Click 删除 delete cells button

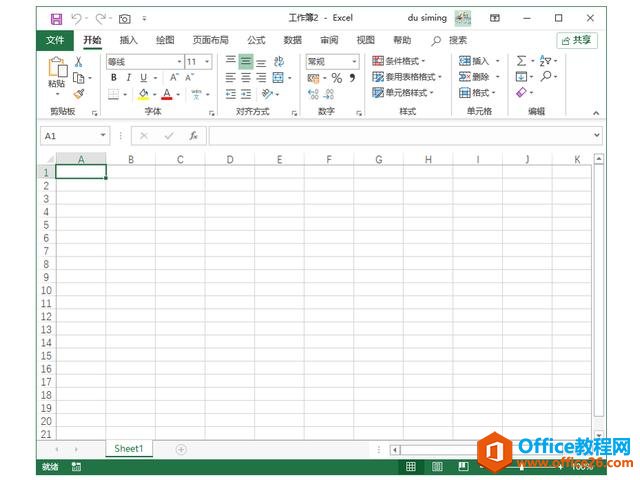point(474,77)
